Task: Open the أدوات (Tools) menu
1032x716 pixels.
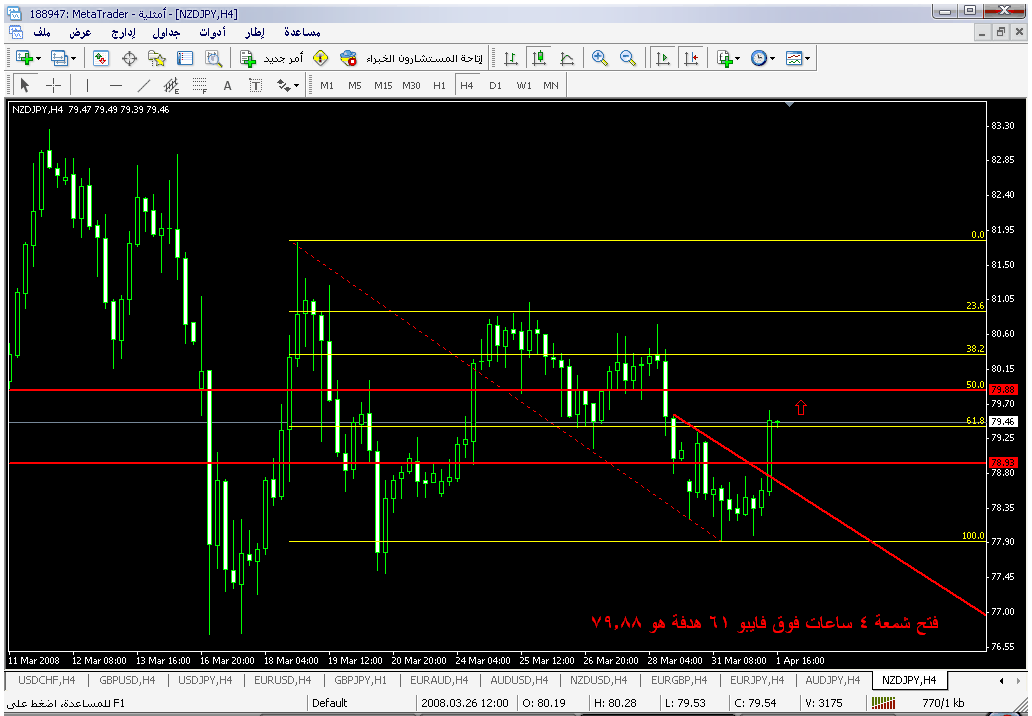Action: pos(211,33)
